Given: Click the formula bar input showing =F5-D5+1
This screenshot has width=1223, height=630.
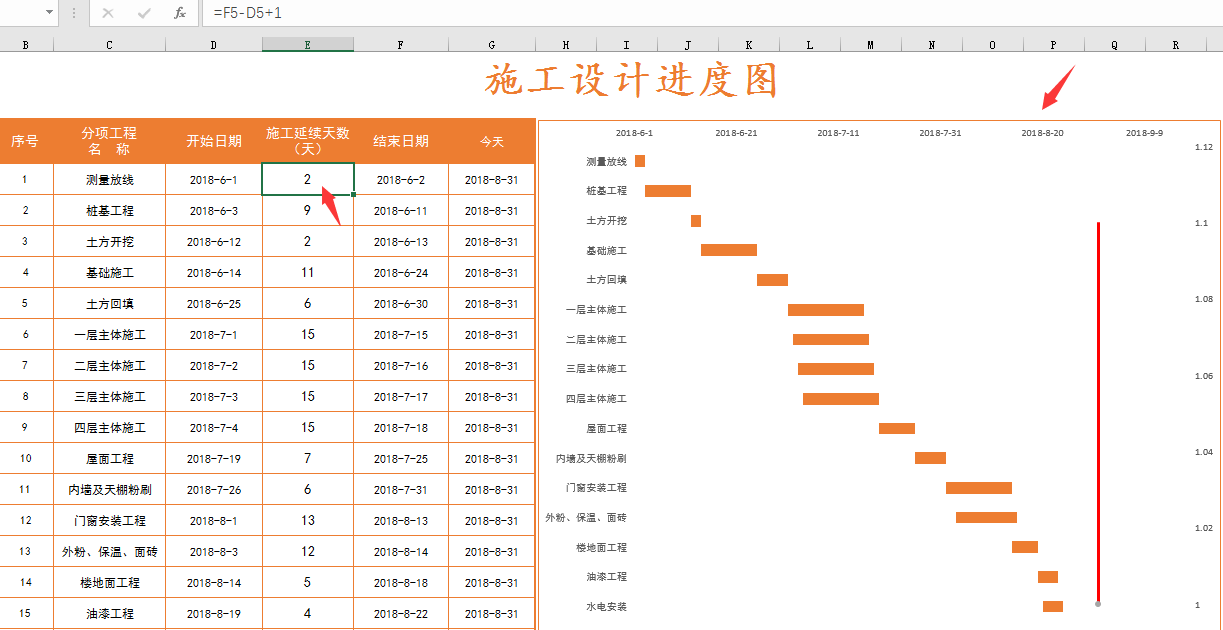Looking at the screenshot, I should click(712, 13).
